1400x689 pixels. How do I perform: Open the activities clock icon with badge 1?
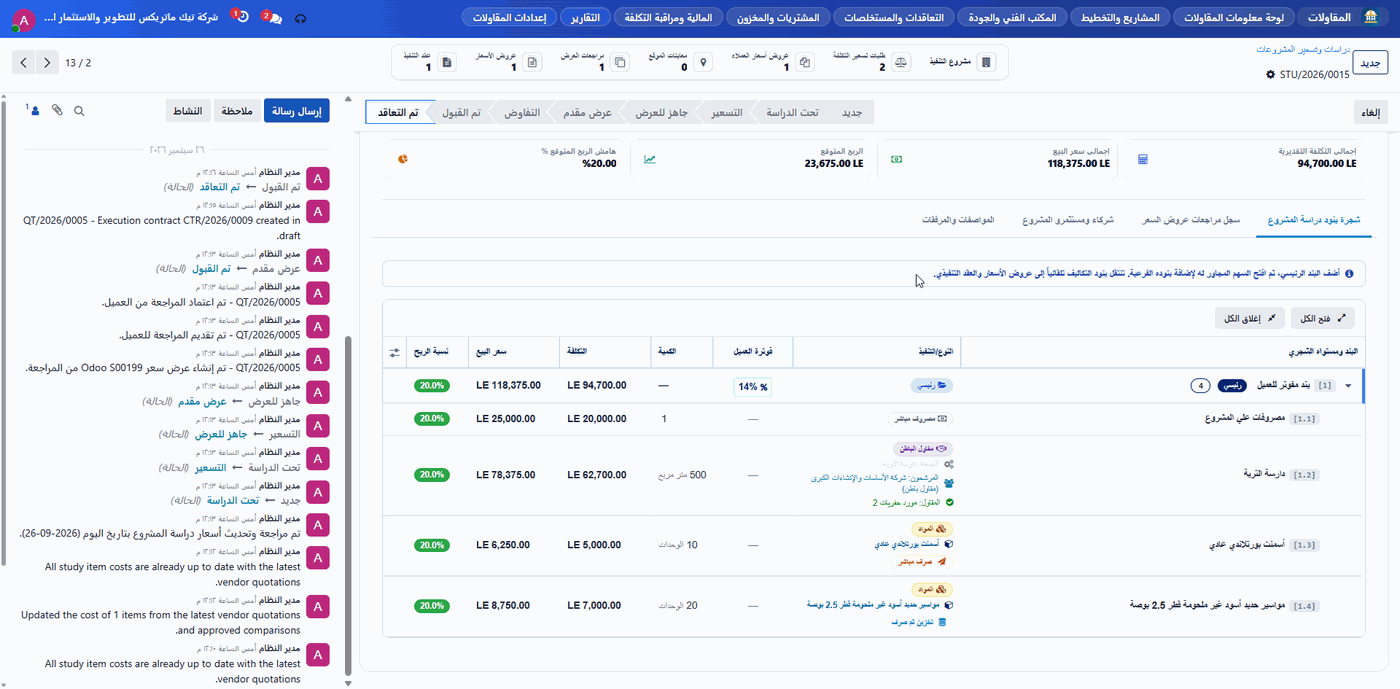(242, 18)
